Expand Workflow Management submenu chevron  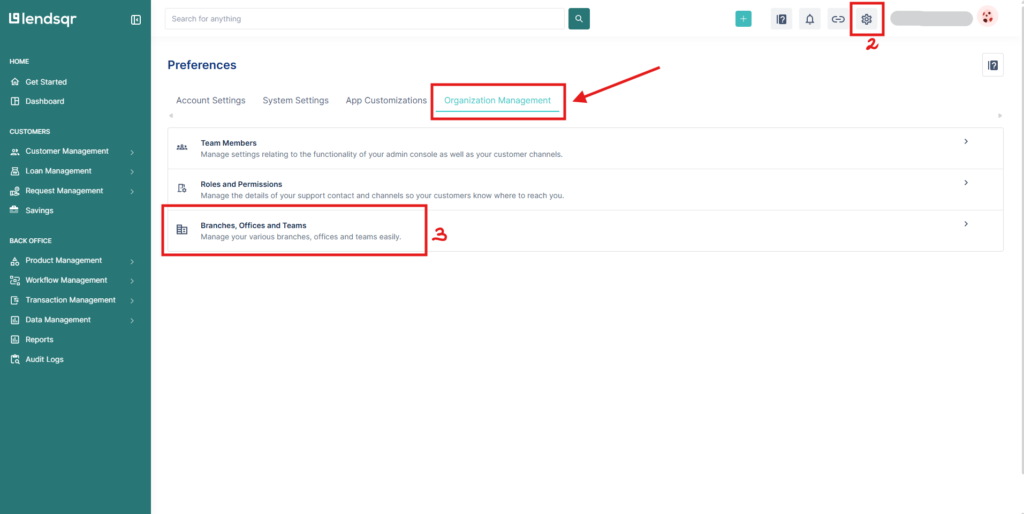point(132,281)
